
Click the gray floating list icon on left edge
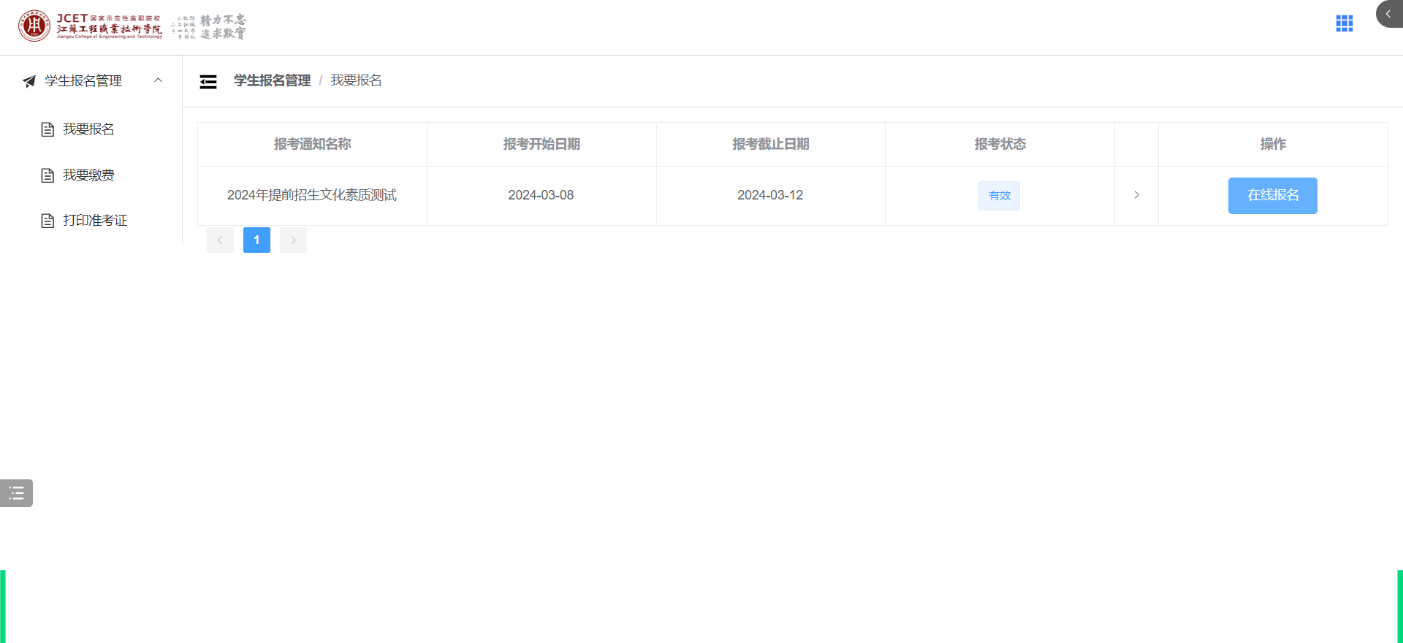click(x=16, y=493)
